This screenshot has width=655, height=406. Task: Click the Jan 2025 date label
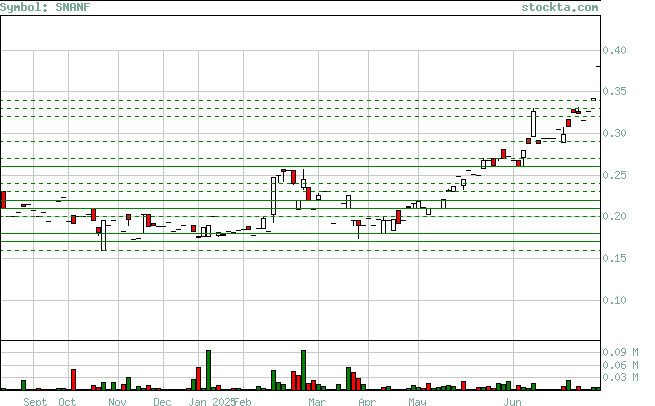tap(211, 402)
